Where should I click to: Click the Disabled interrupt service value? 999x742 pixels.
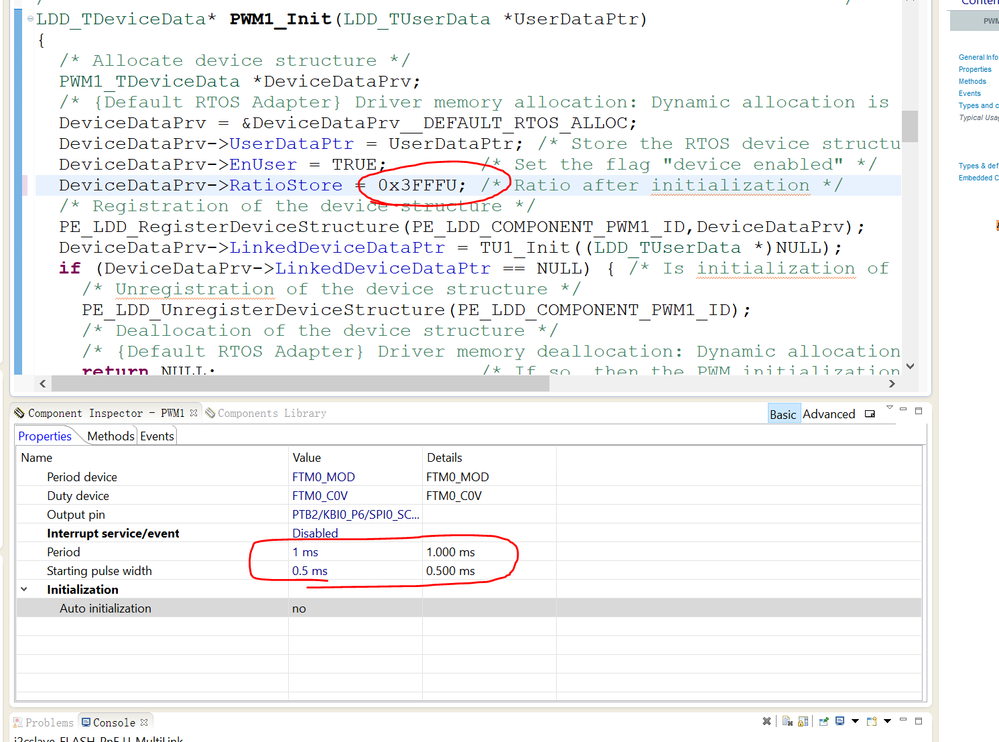pyautogui.click(x=315, y=533)
